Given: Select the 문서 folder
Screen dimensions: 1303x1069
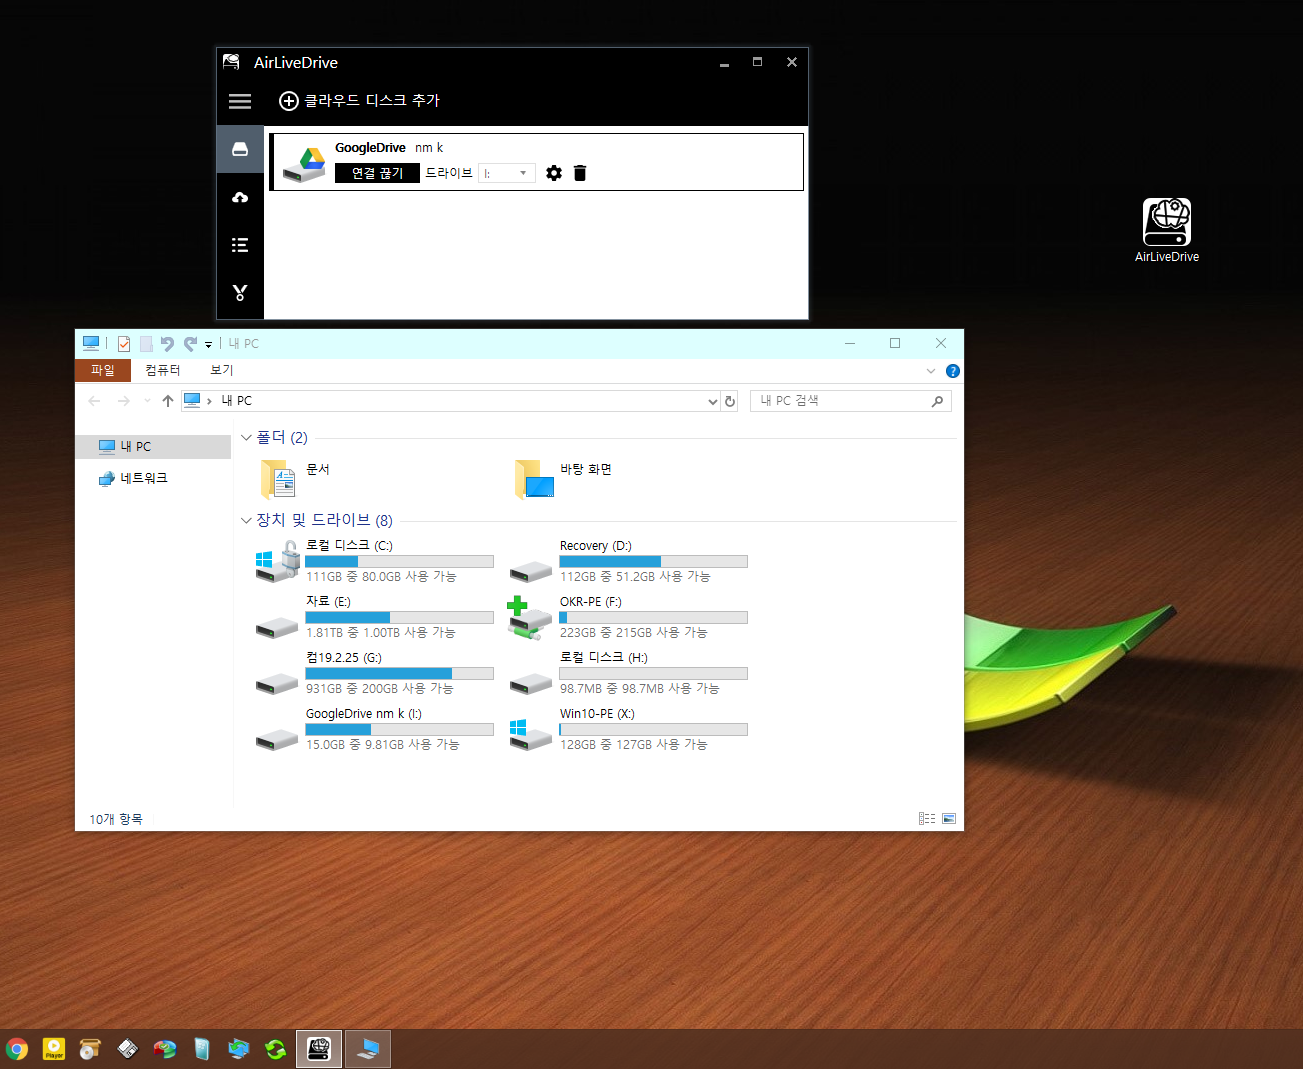Looking at the screenshot, I should (296, 479).
